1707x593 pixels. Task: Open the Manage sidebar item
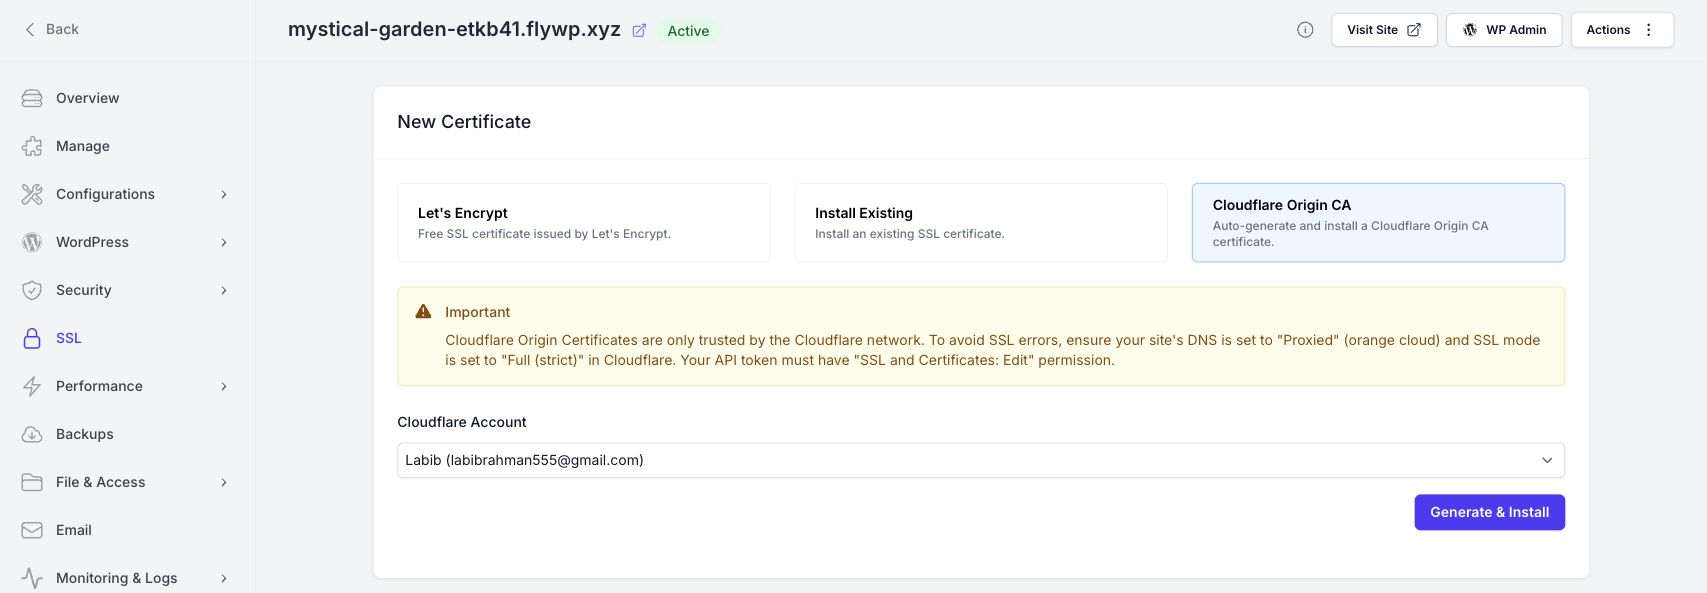coord(126,146)
